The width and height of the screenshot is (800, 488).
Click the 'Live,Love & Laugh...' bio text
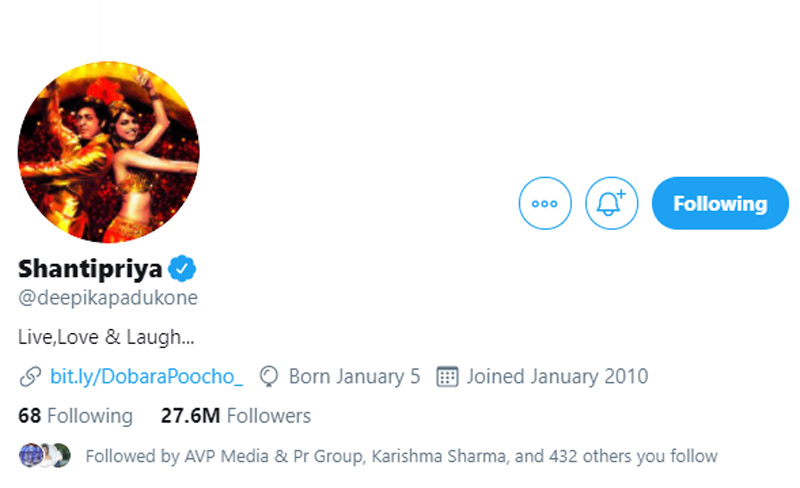coord(106,338)
